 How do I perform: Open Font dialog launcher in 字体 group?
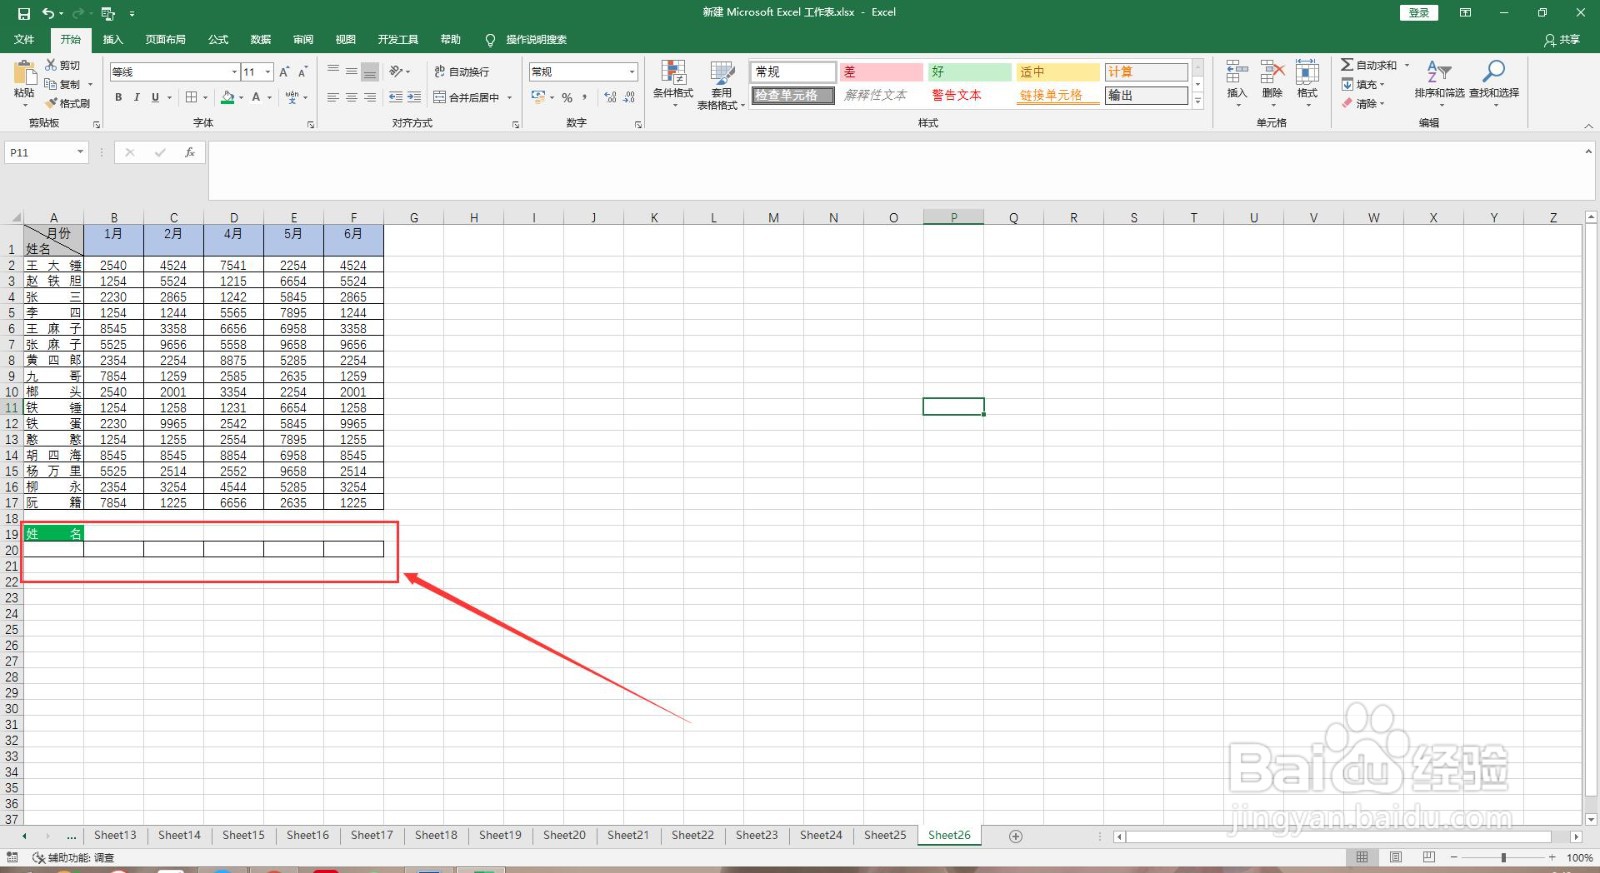click(311, 124)
